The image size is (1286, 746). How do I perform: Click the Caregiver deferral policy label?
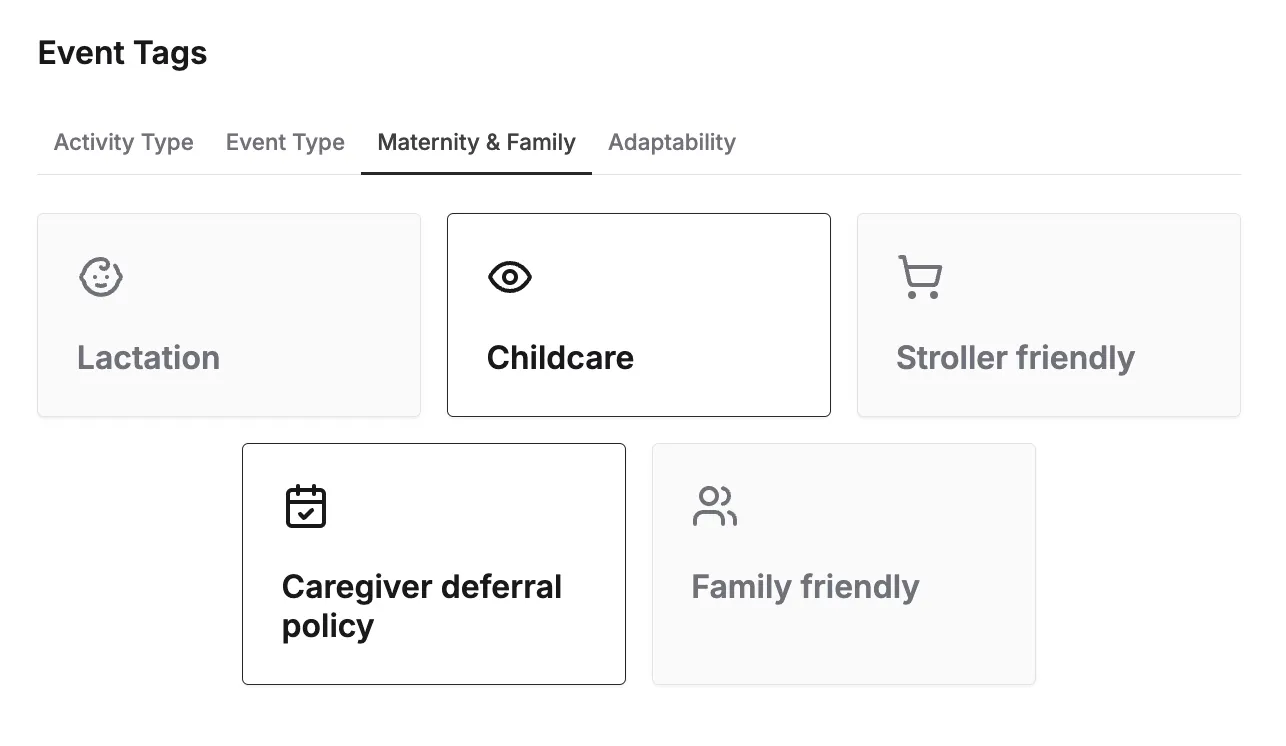pos(422,606)
